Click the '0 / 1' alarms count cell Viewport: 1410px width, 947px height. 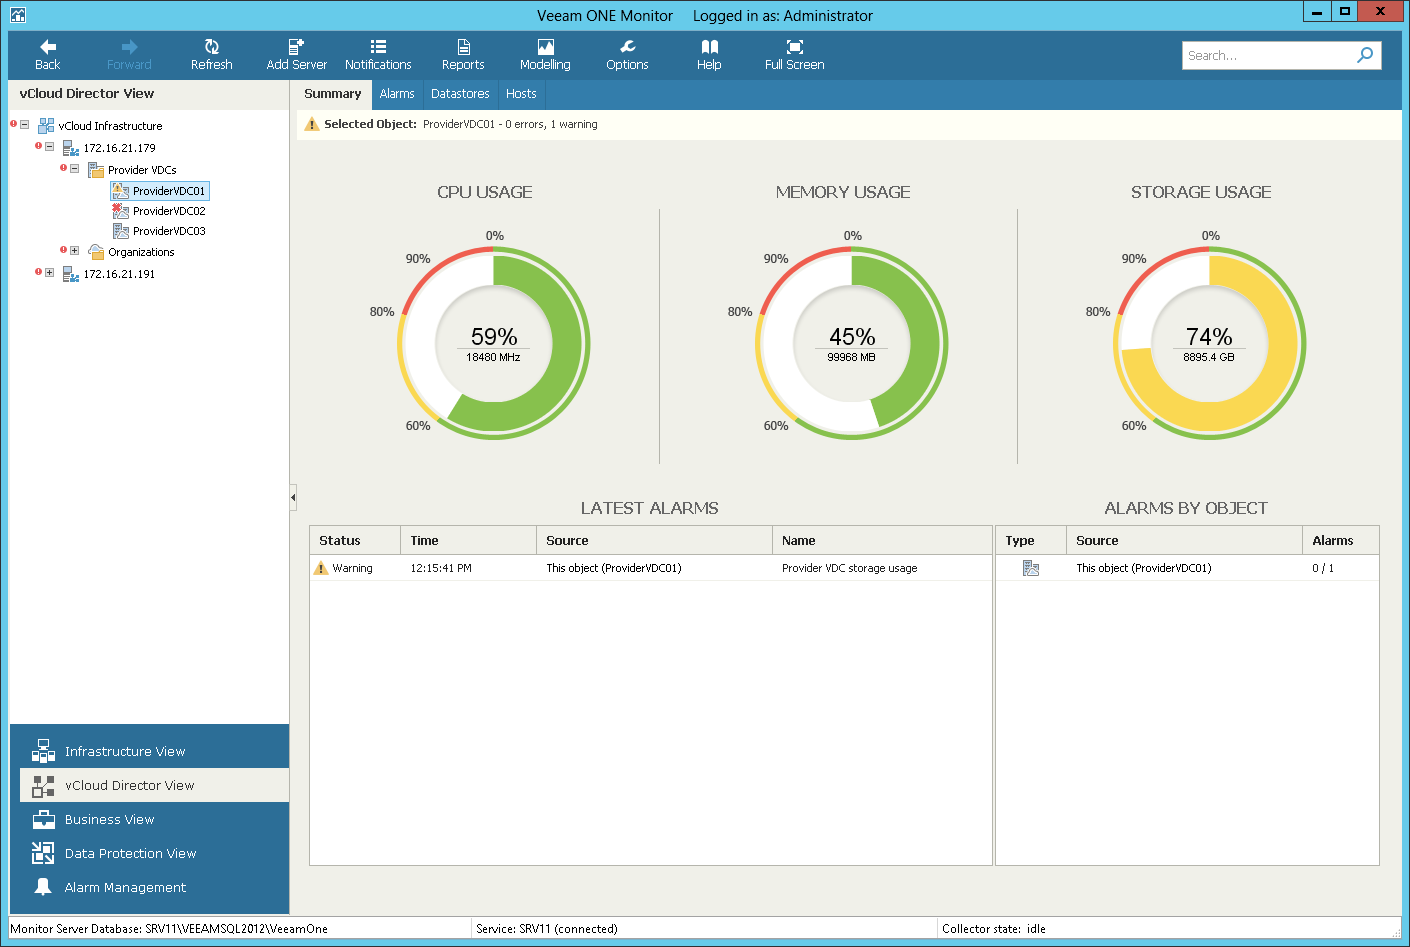(1323, 568)
